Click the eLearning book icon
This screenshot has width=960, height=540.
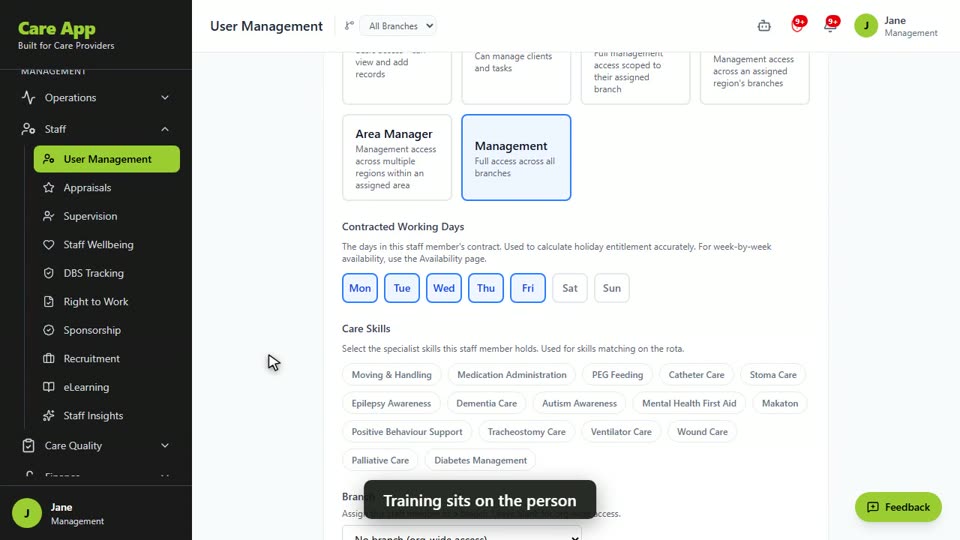coord(48,387)
